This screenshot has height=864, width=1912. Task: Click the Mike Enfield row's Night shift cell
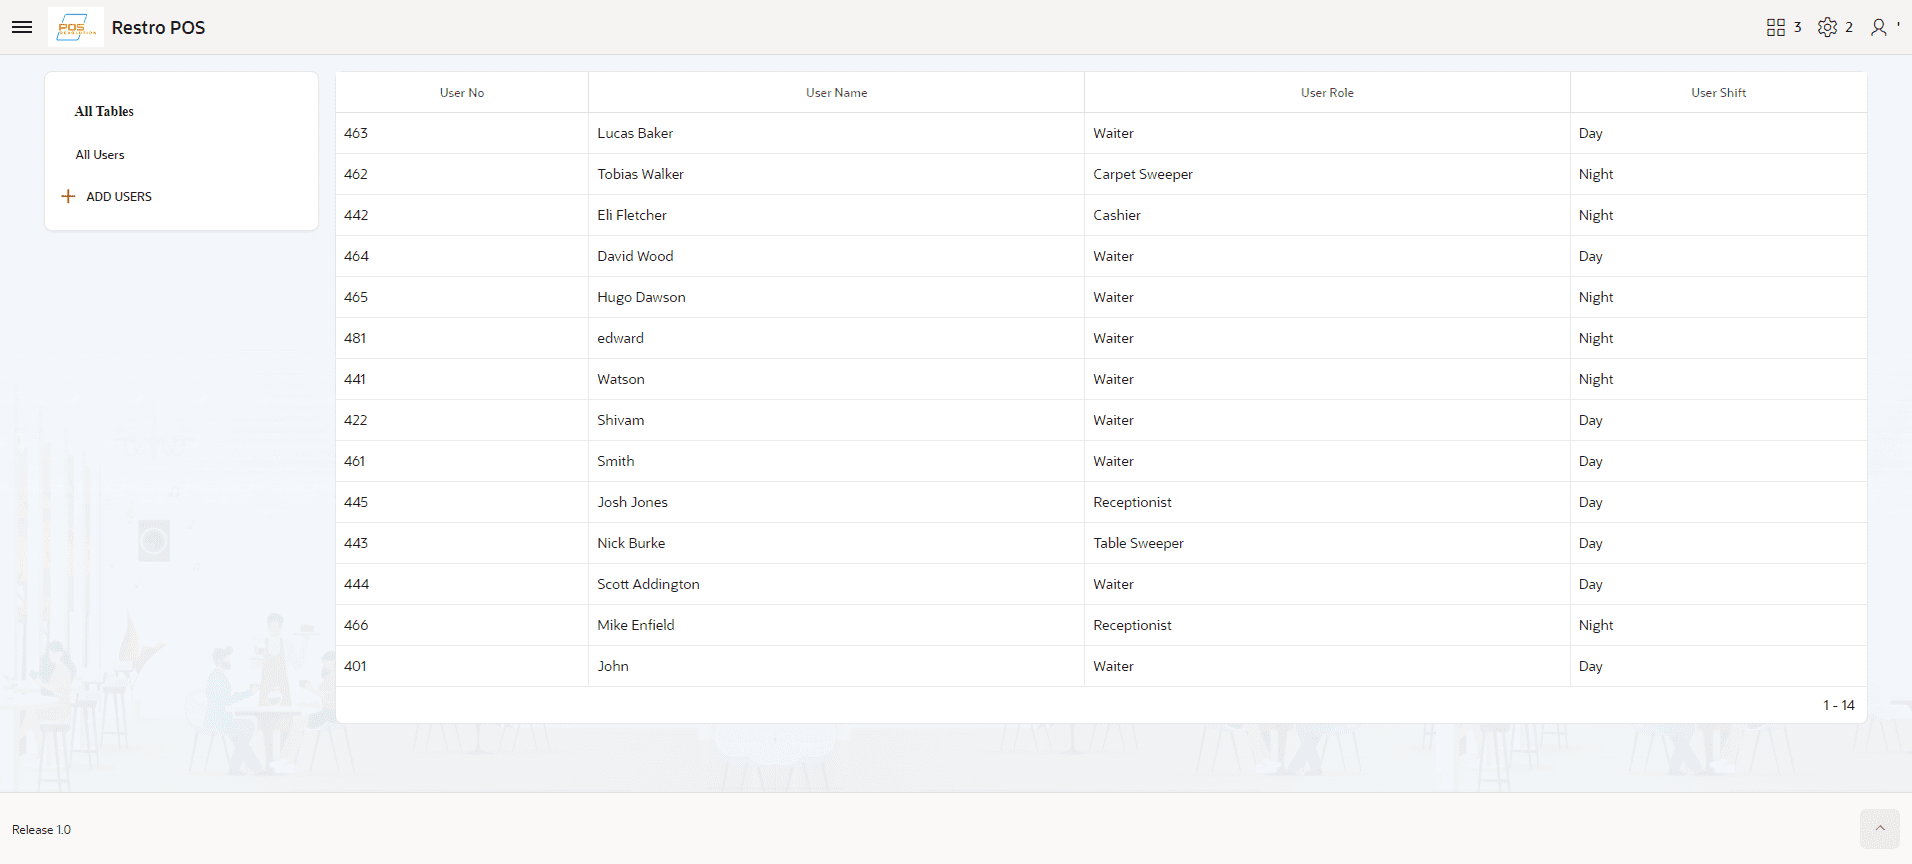click(1595, 625)
